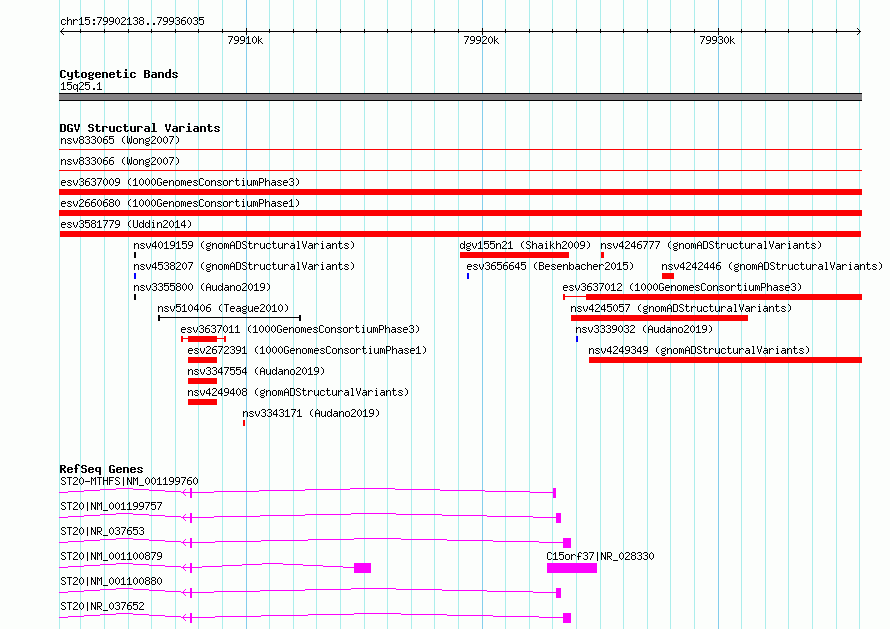890x629 pixels.
Task: Select esv3637012 1000Genomes Phase3 variant
Action: click(682, 287)
